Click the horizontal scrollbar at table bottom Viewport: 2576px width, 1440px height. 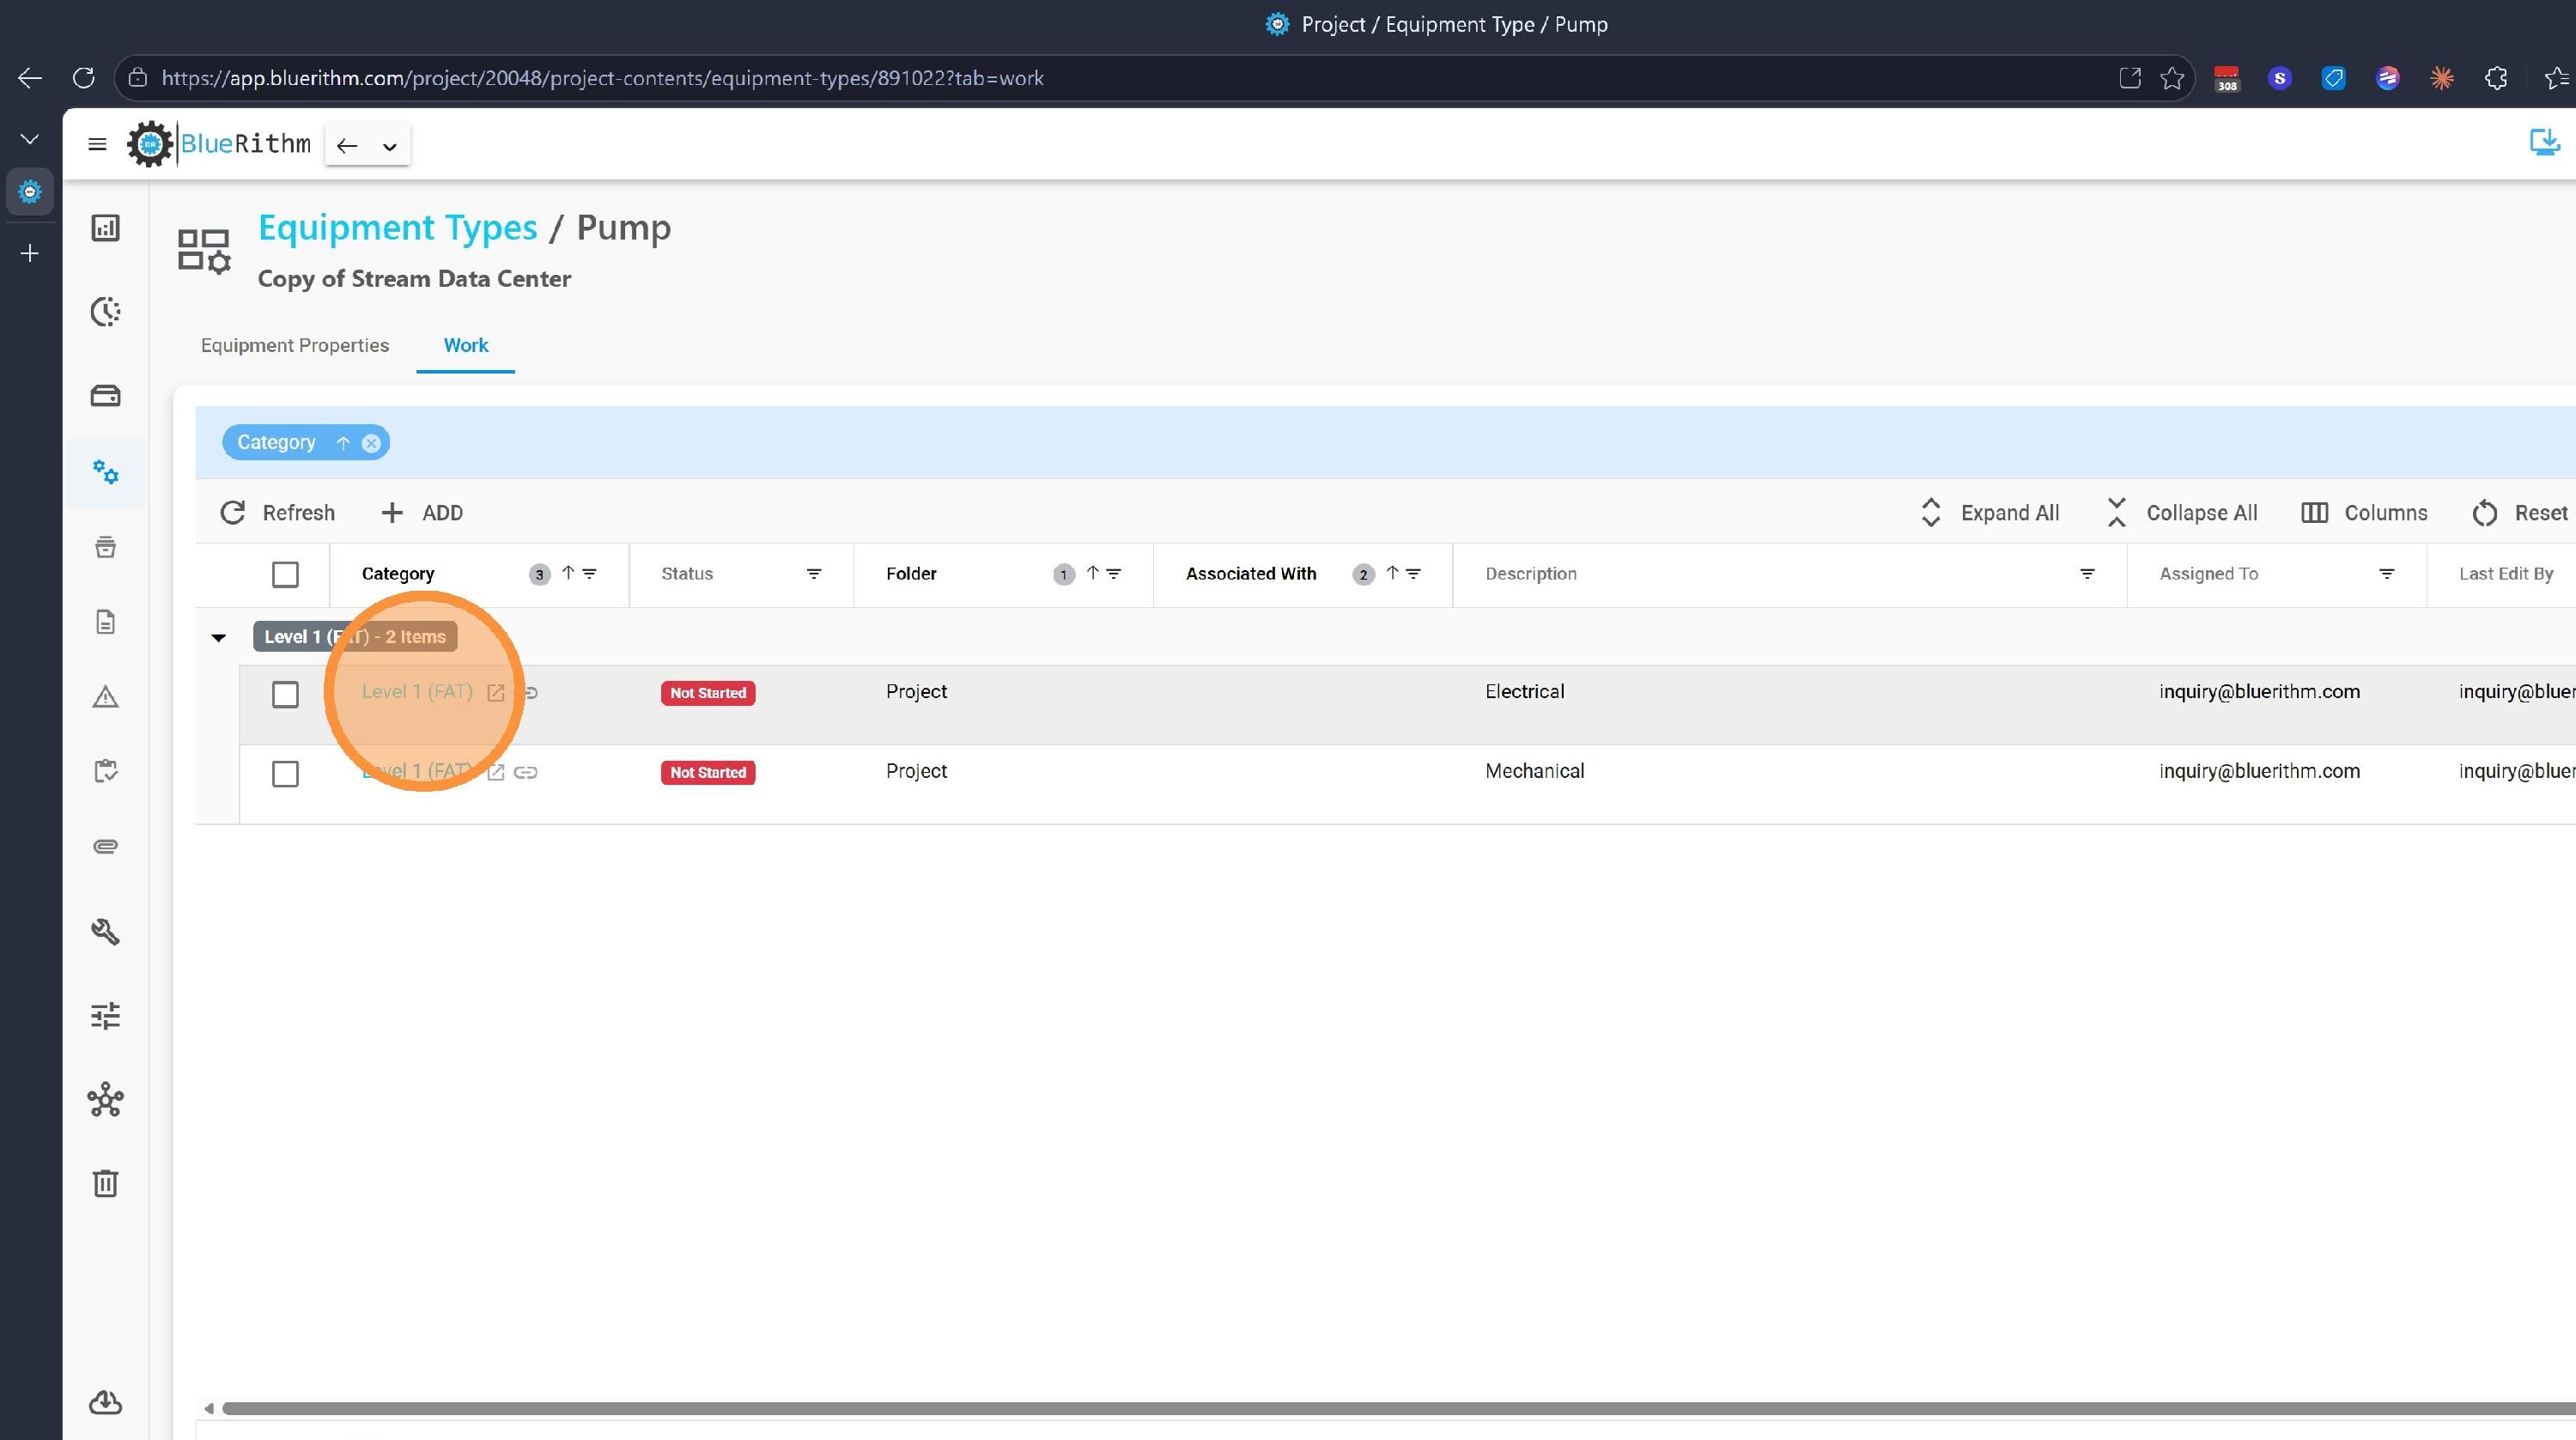pos(1398,1409)
